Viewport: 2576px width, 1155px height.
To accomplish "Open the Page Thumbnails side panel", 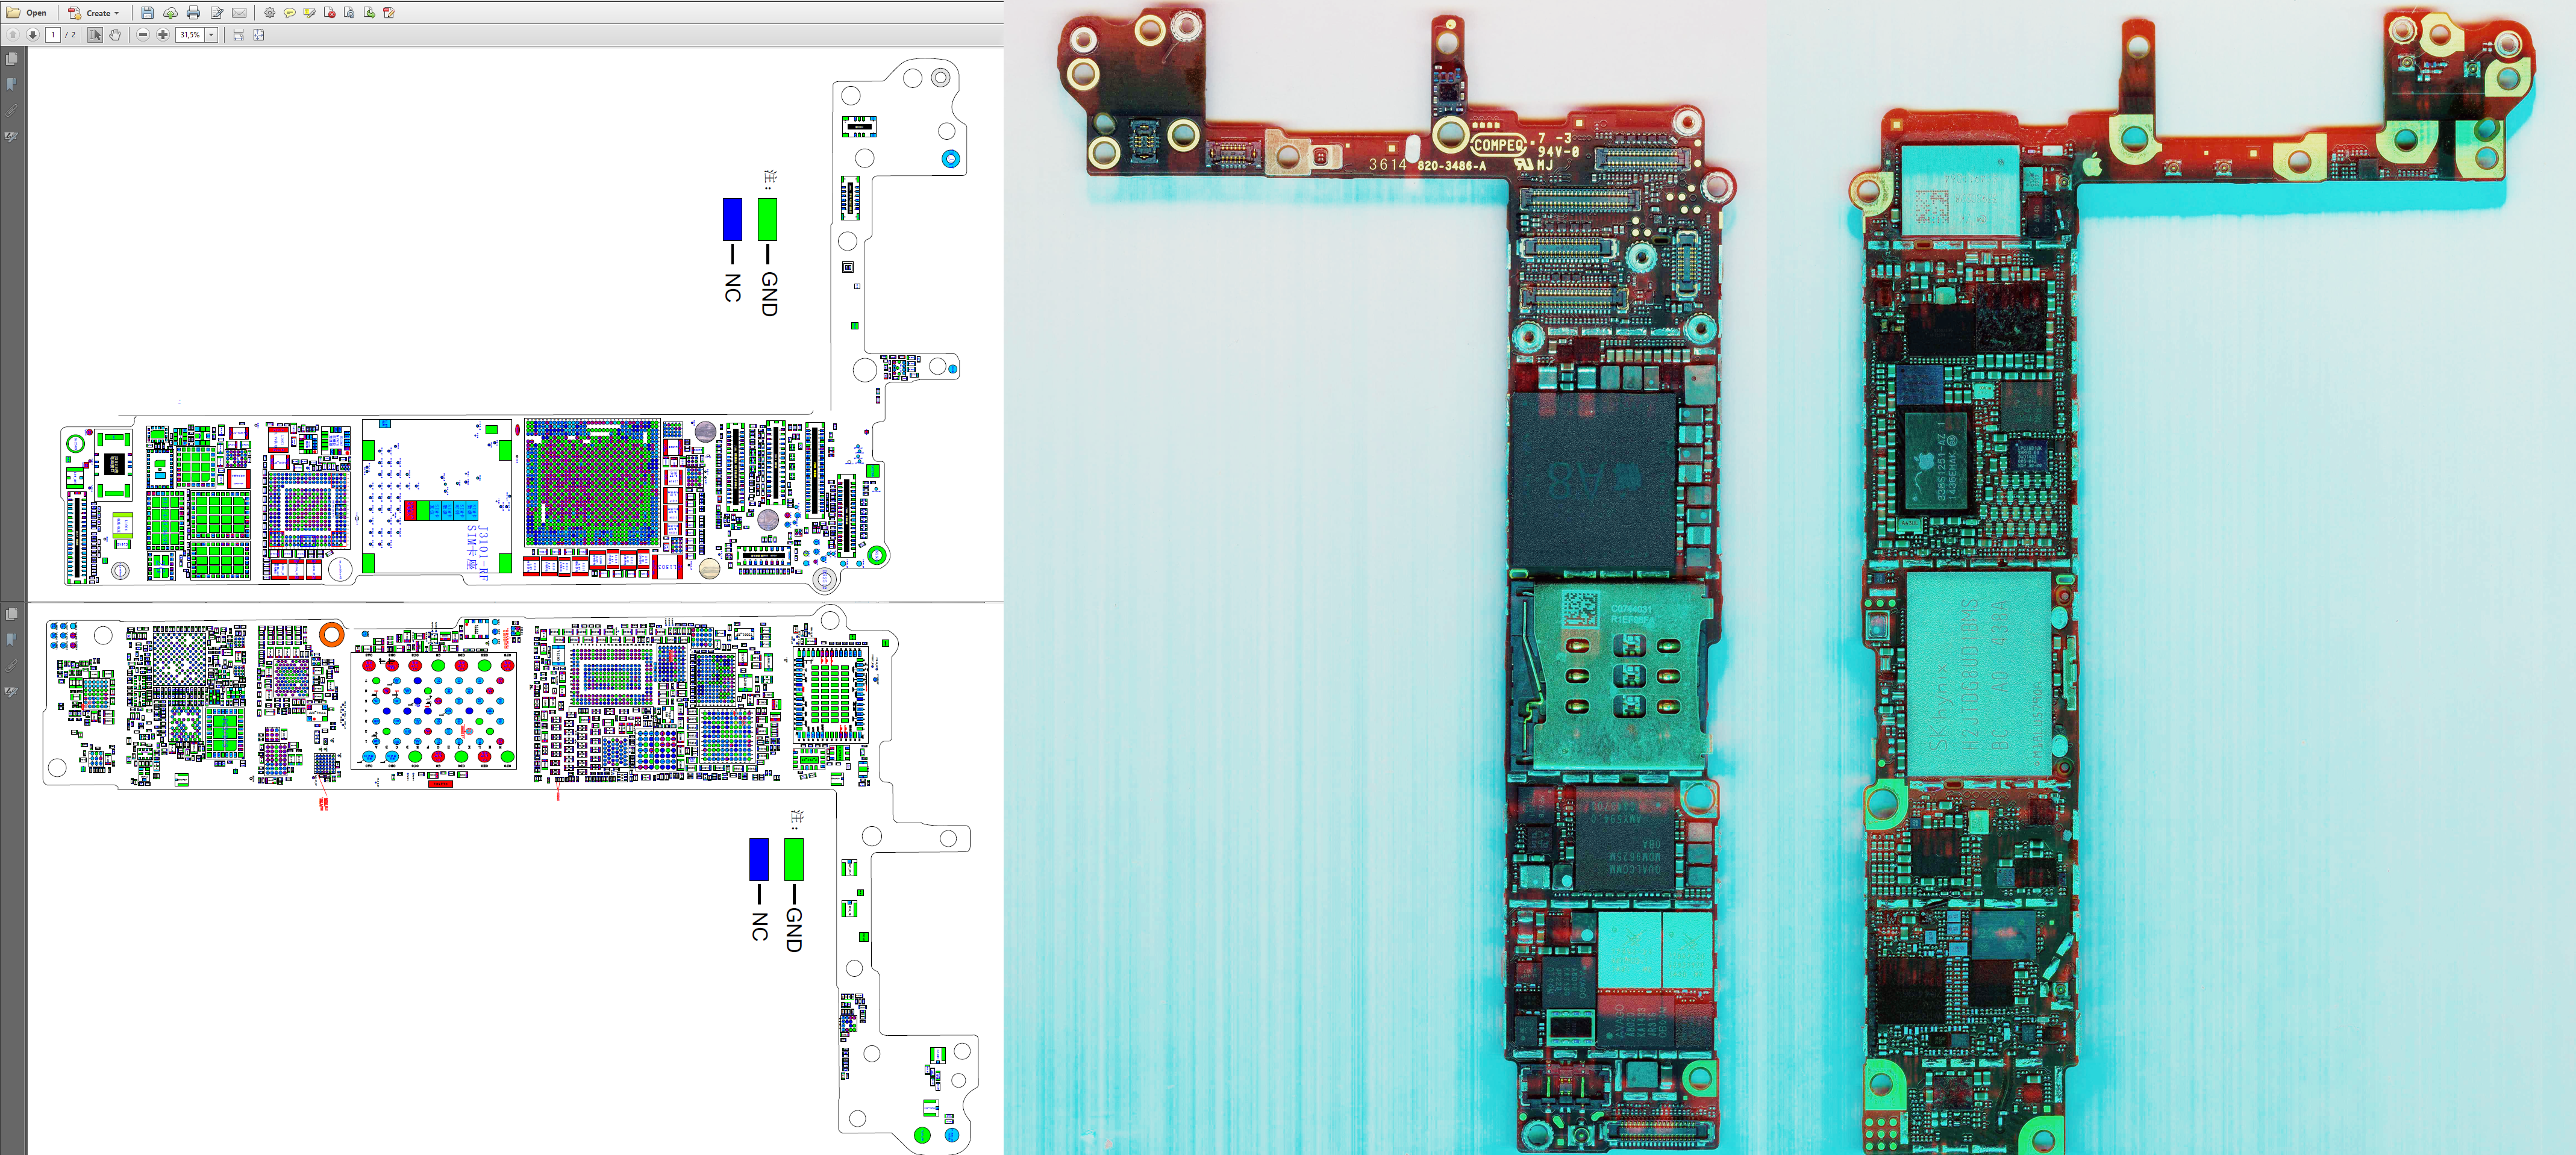I will [x=12, y=59].
